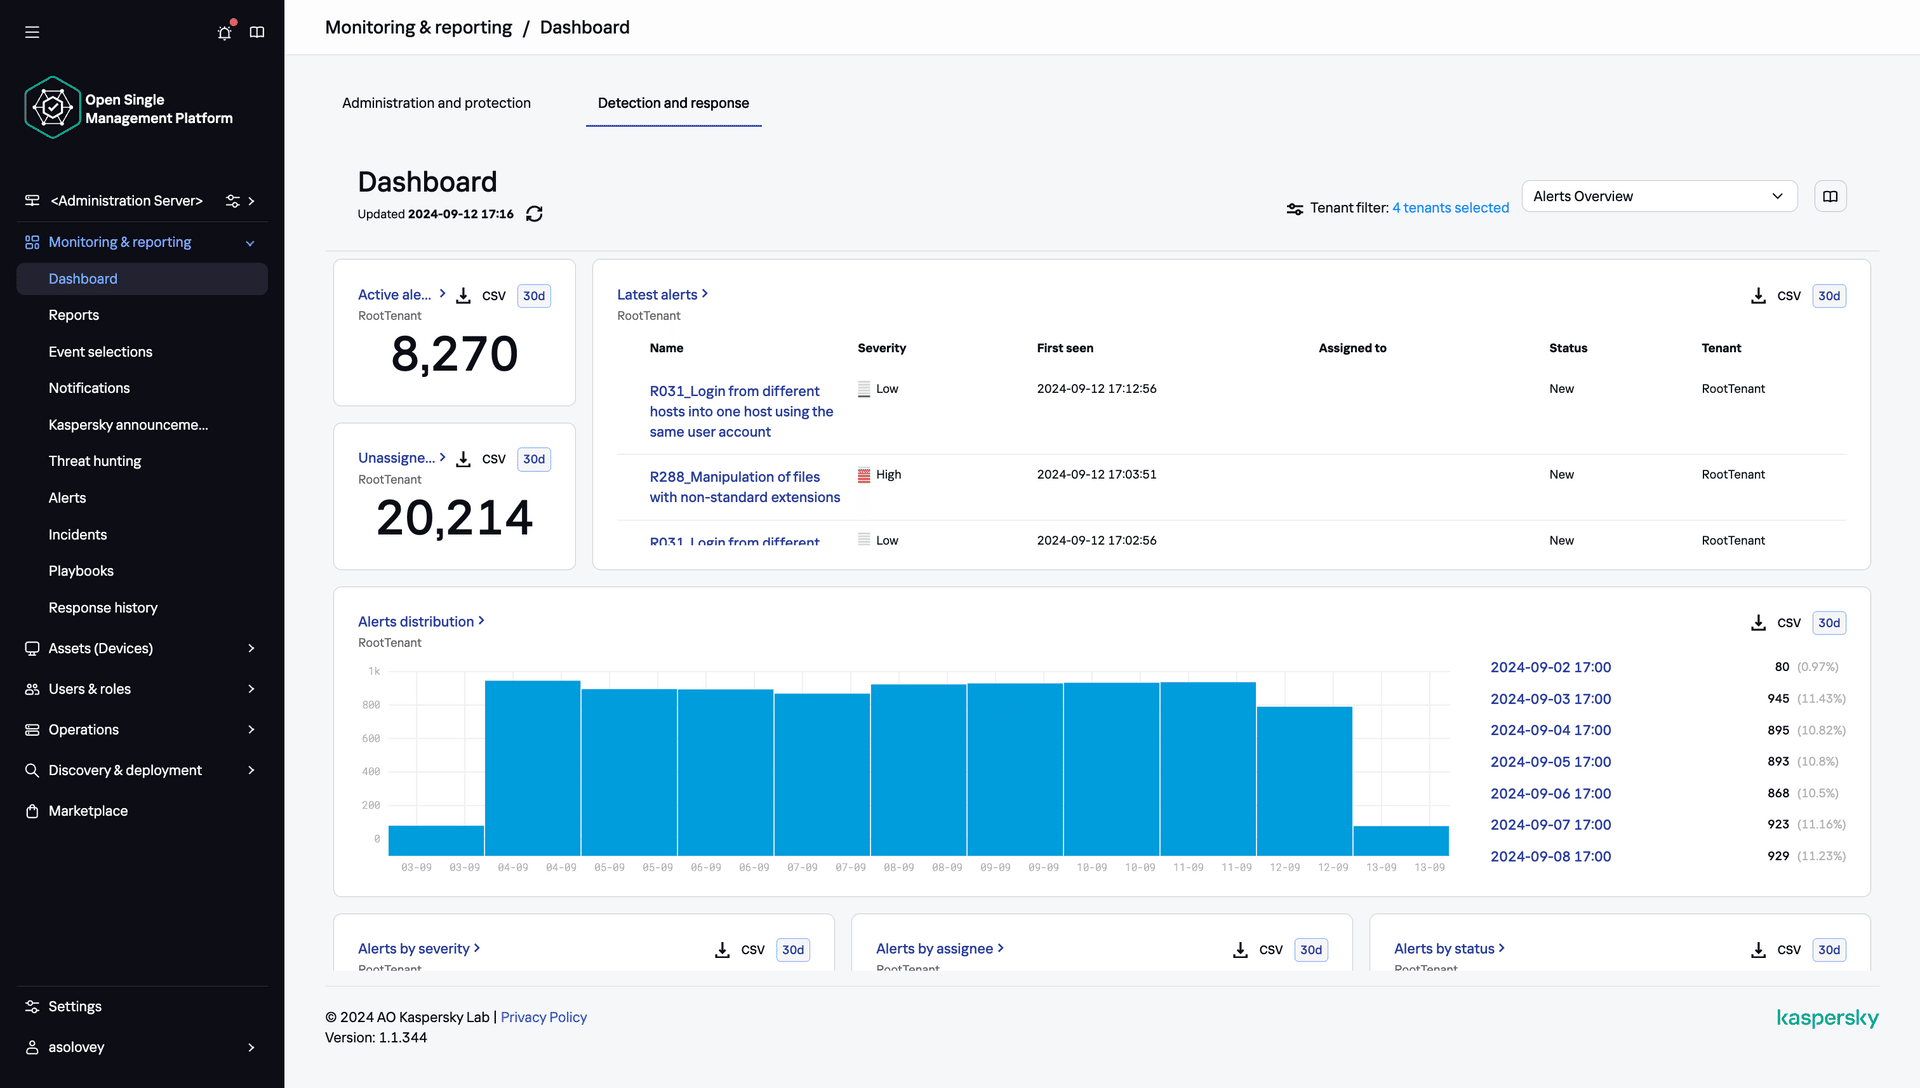The image size is (1920, 1088).
Task: Open the hamburger menu icon
Action: click(32, 32)
